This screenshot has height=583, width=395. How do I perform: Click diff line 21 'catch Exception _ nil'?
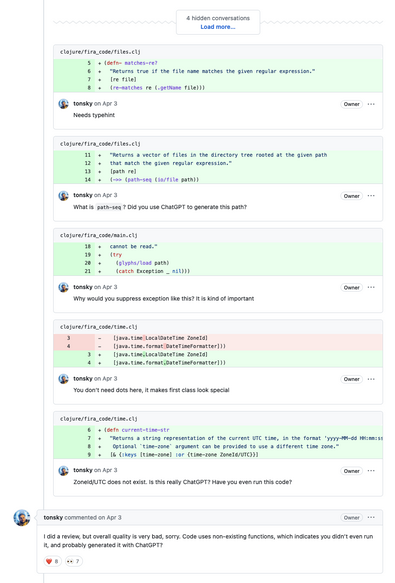tap(218, 271)
